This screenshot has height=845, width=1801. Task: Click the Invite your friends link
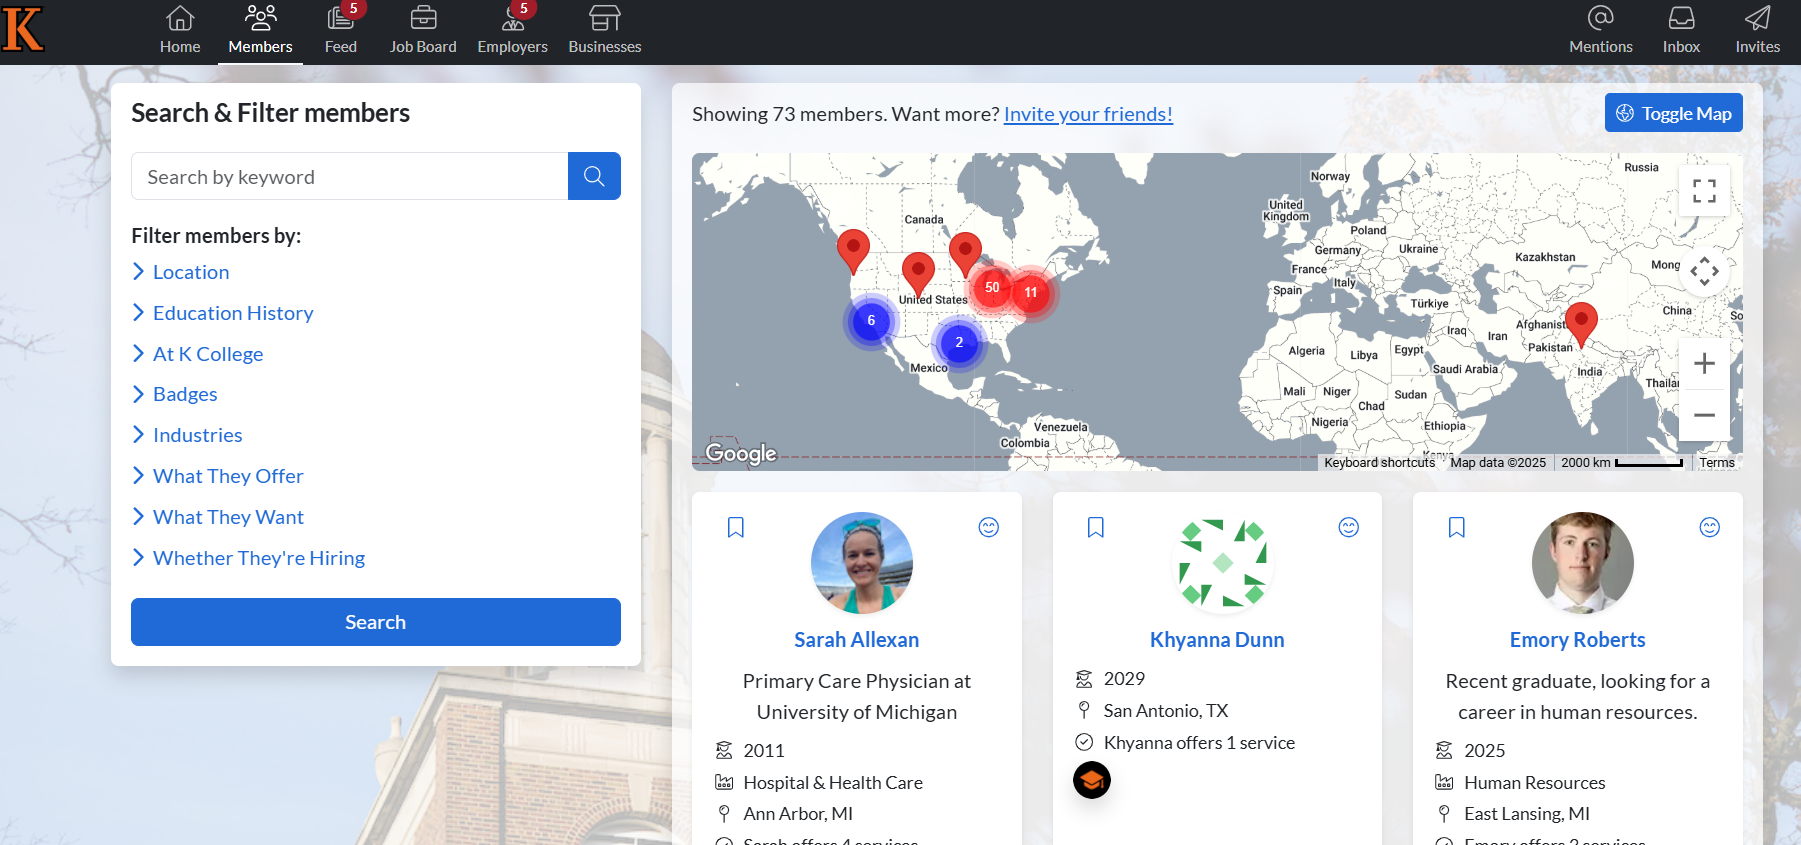pyautogui.click(x=1088, y=114)
